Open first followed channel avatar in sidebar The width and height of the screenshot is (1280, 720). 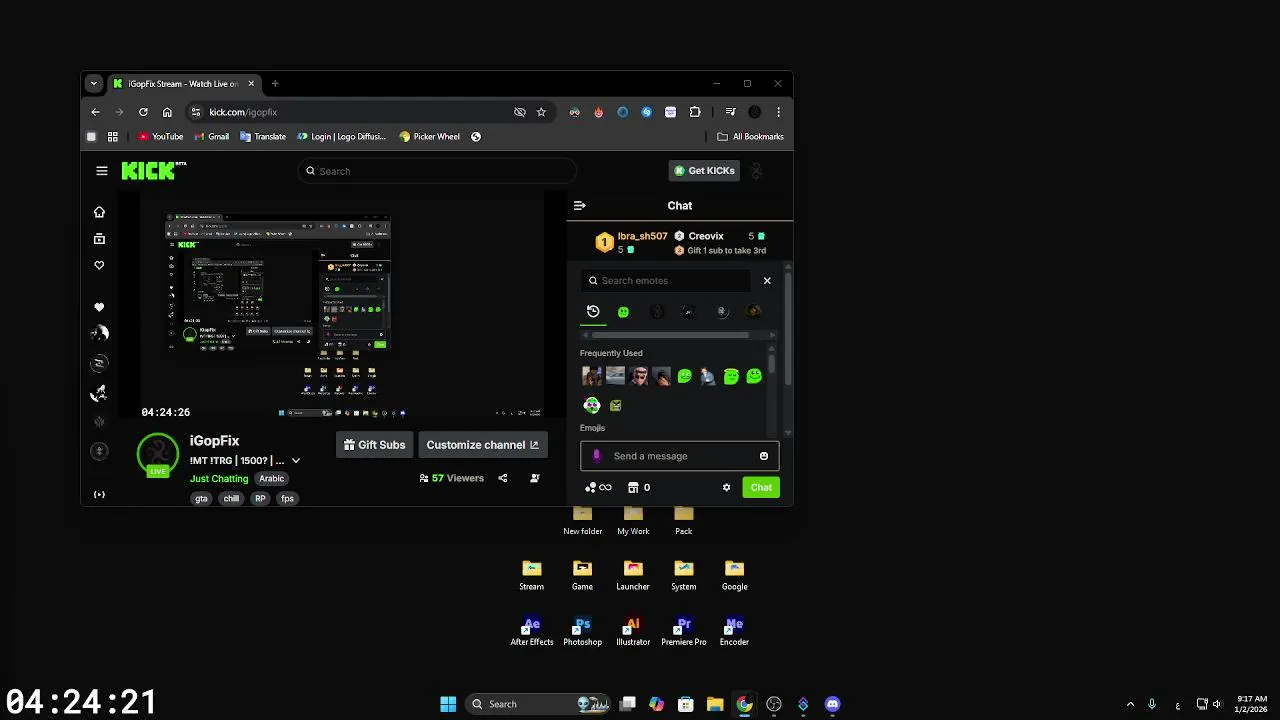coord(99,334)
